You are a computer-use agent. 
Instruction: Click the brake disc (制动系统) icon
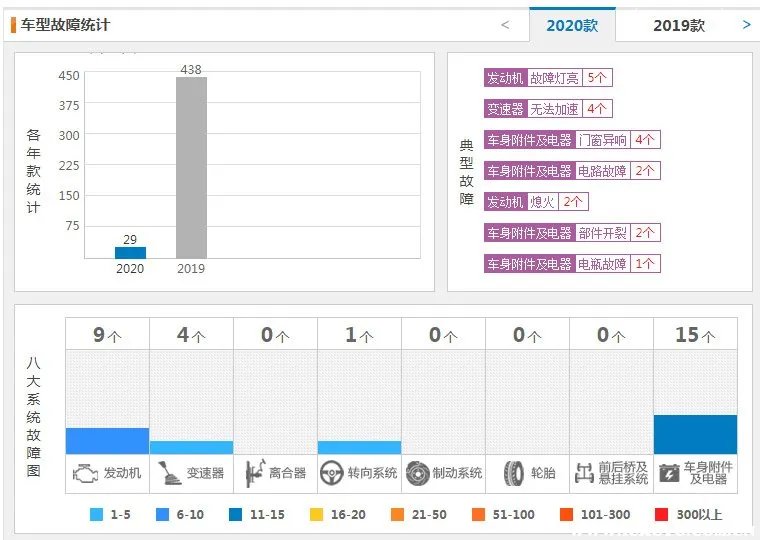coord(417,473)
